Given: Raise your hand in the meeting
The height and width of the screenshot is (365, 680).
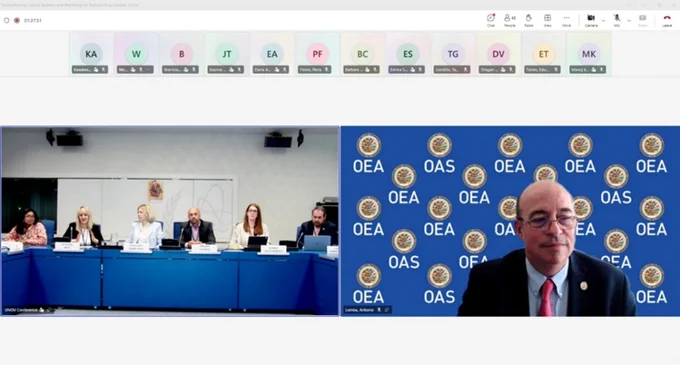Looking at the screenshot, I should pos(529,20).
